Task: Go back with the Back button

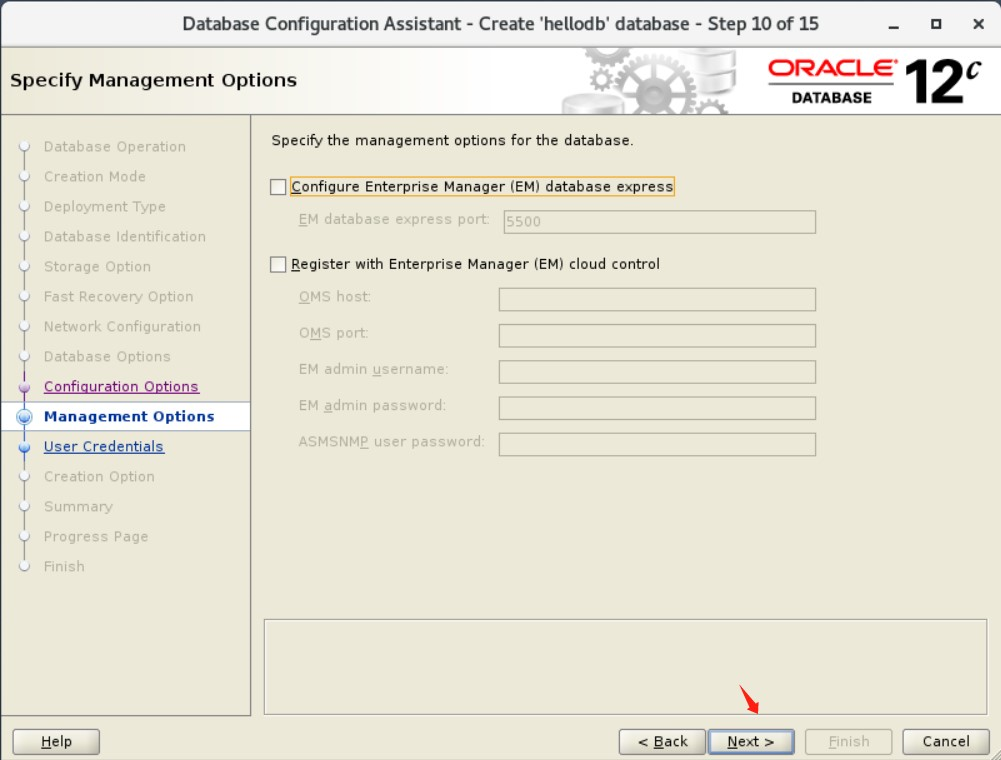Action: tap(662, 741)
